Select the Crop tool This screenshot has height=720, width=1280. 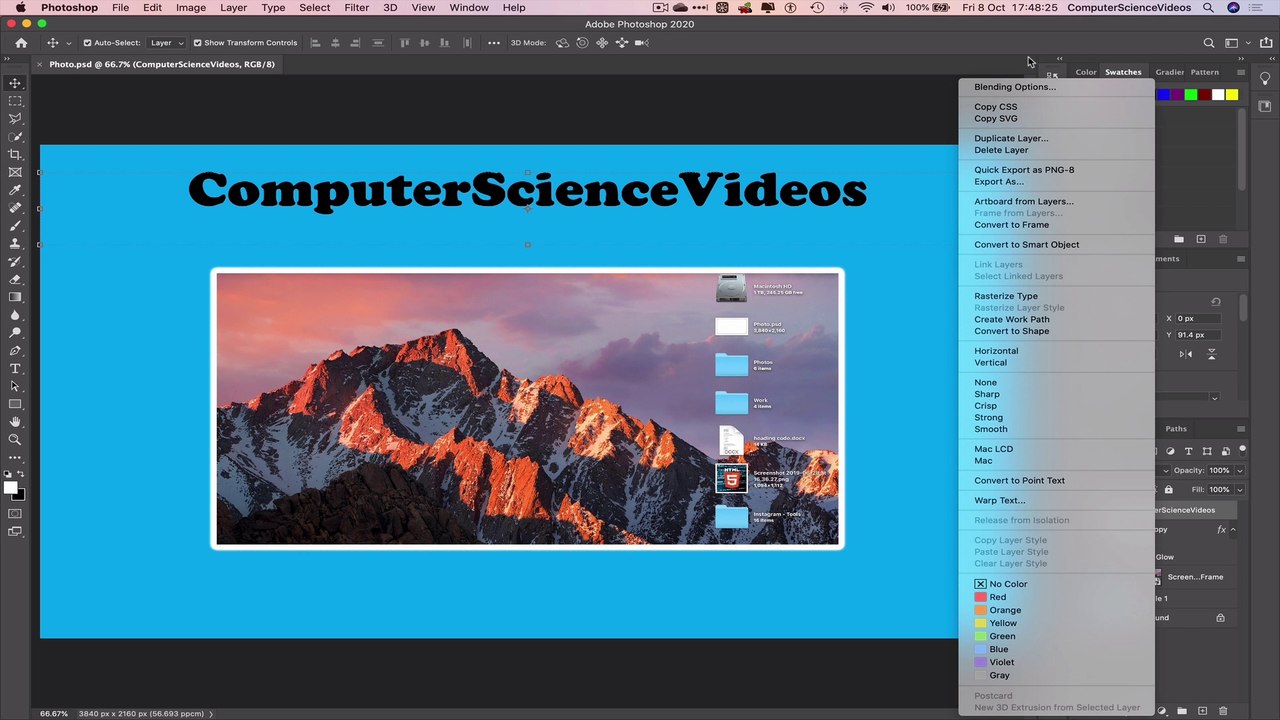tap(15, 154)
